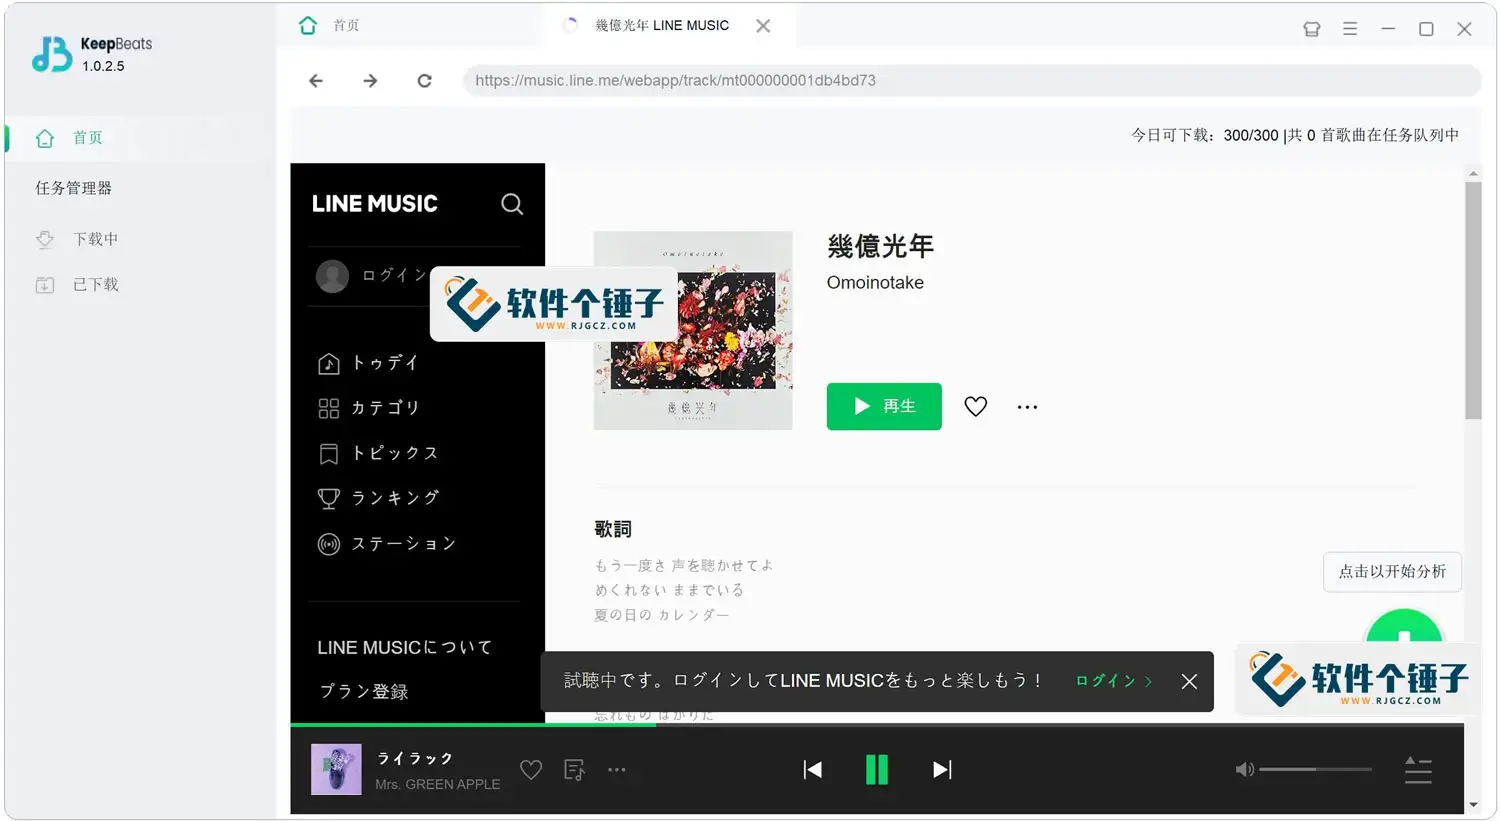Click the URL address bar

coord(900,80)
